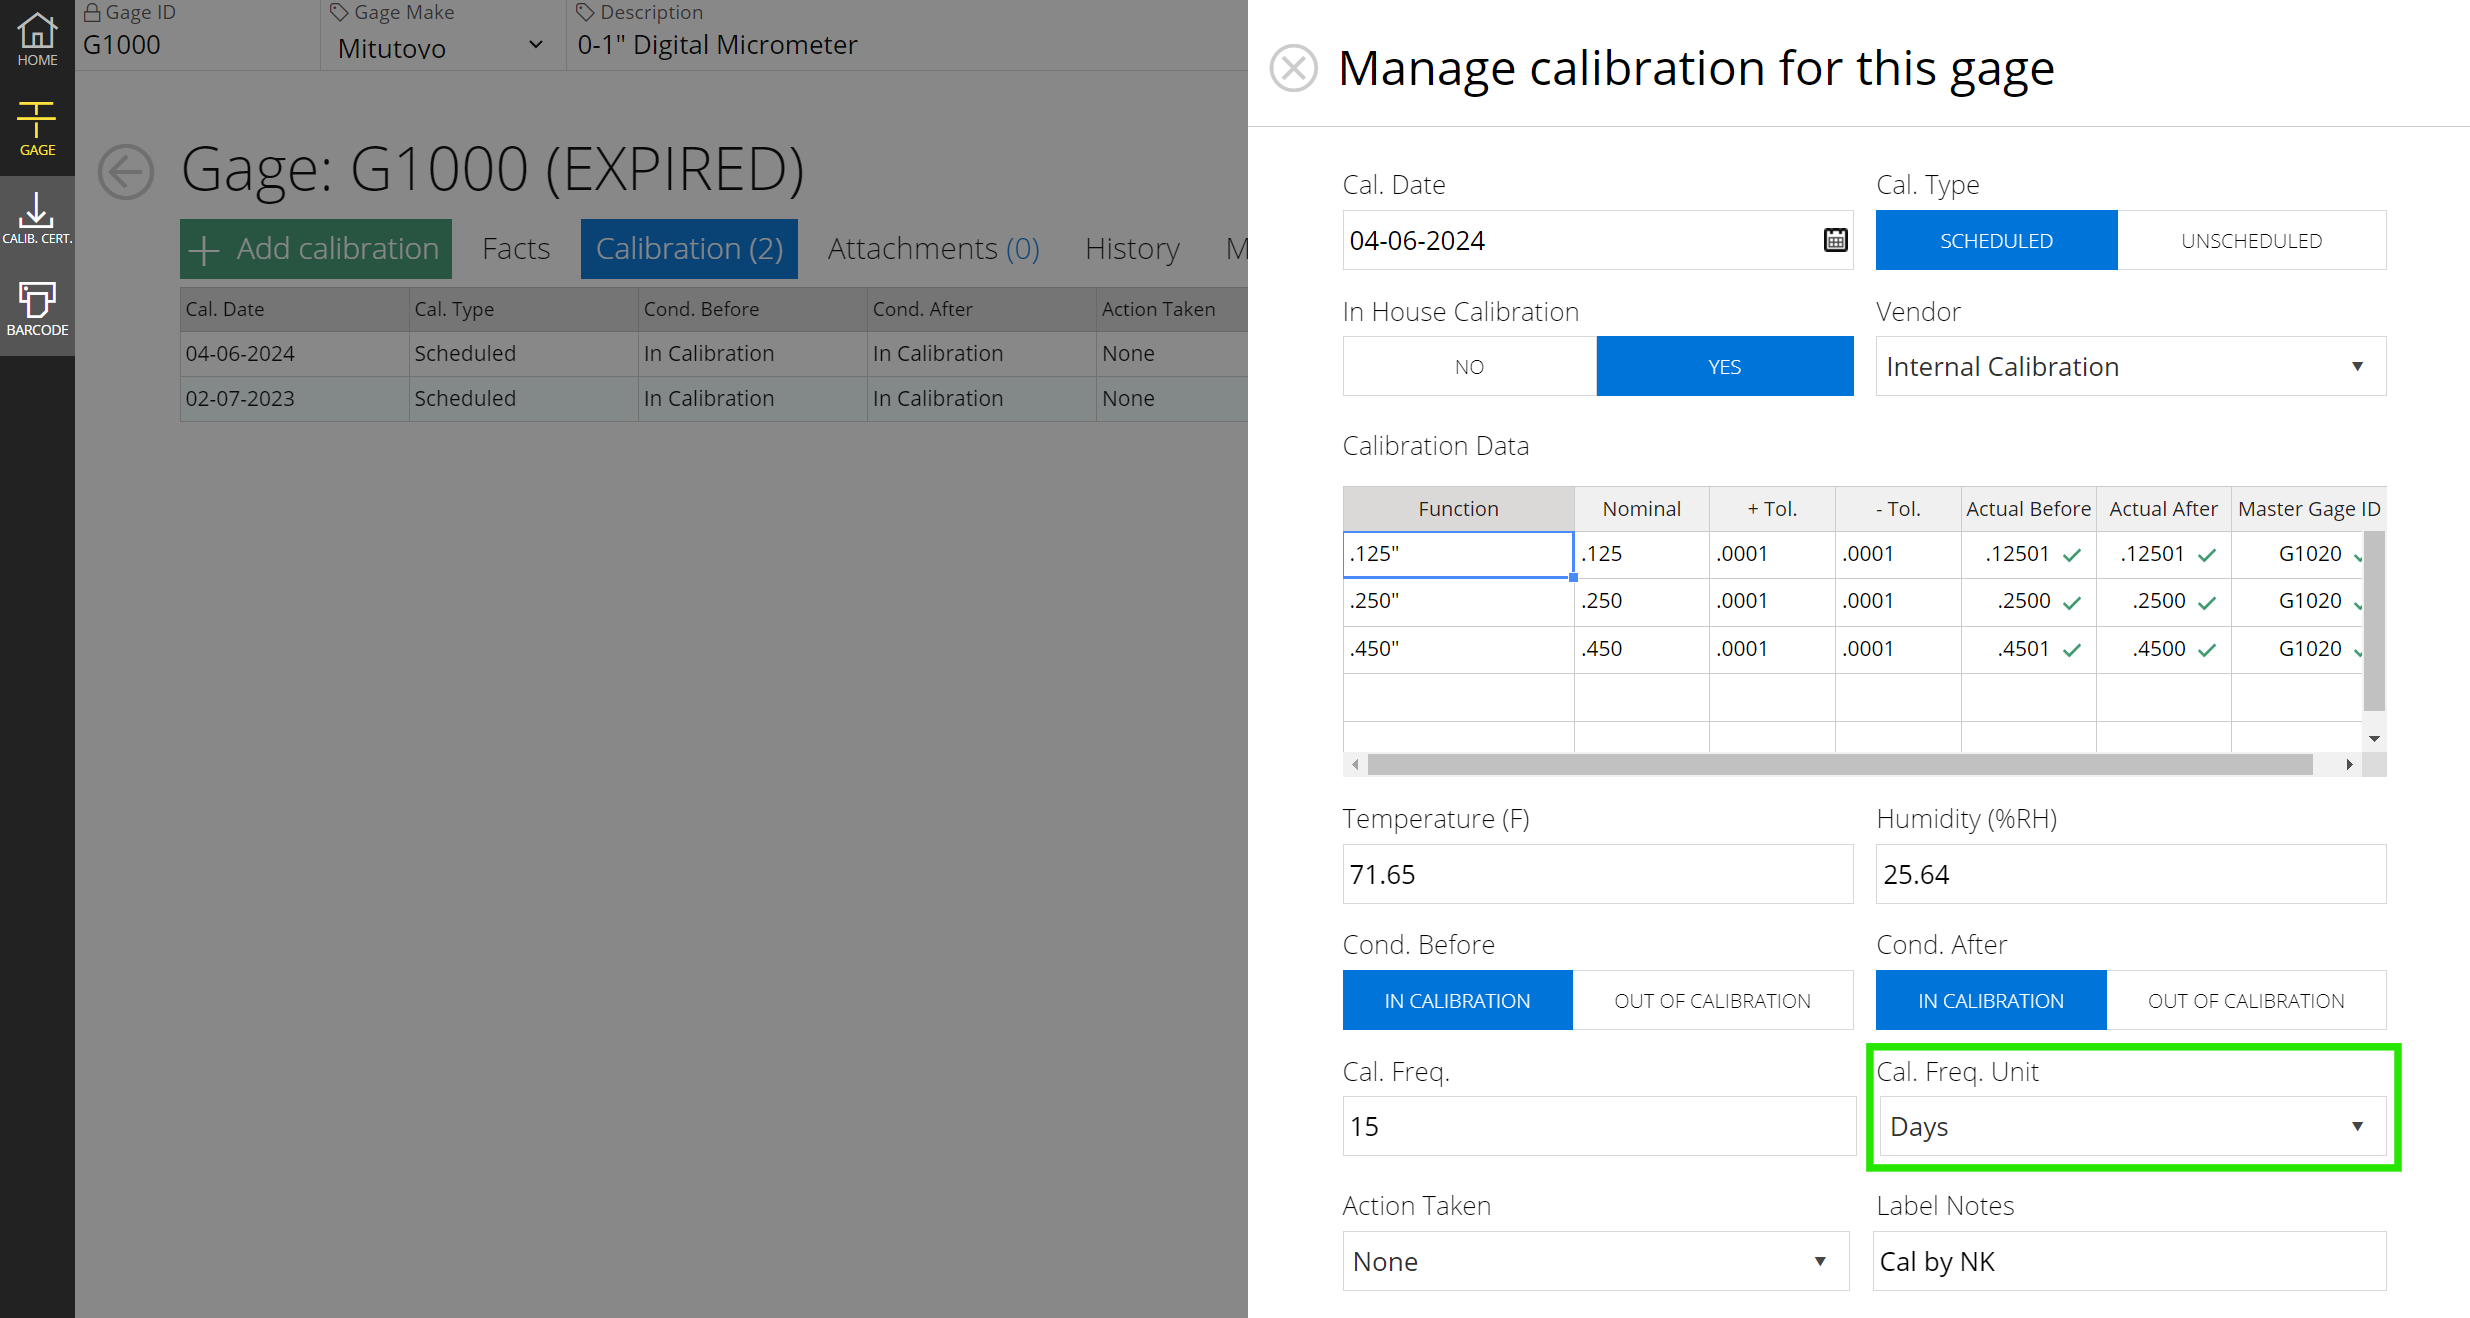This screenshot has width=2470, height=1318.
Task: Open the Gage Make dropdown
Action: pos(441,47)
